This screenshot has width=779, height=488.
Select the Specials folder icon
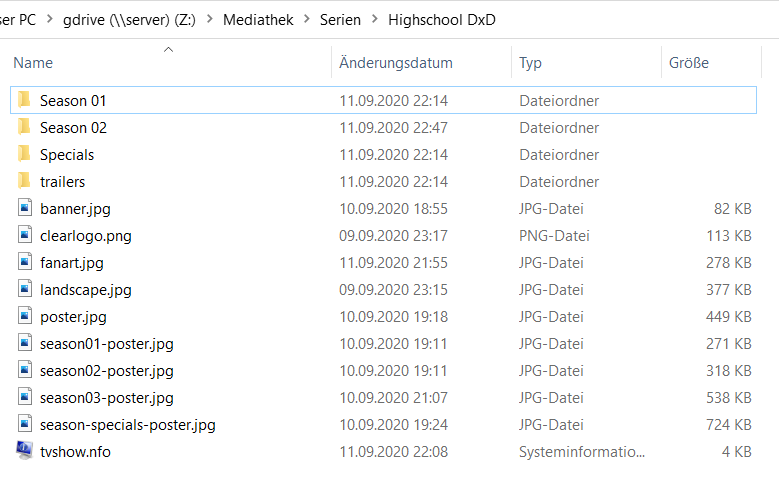[24, 154]
